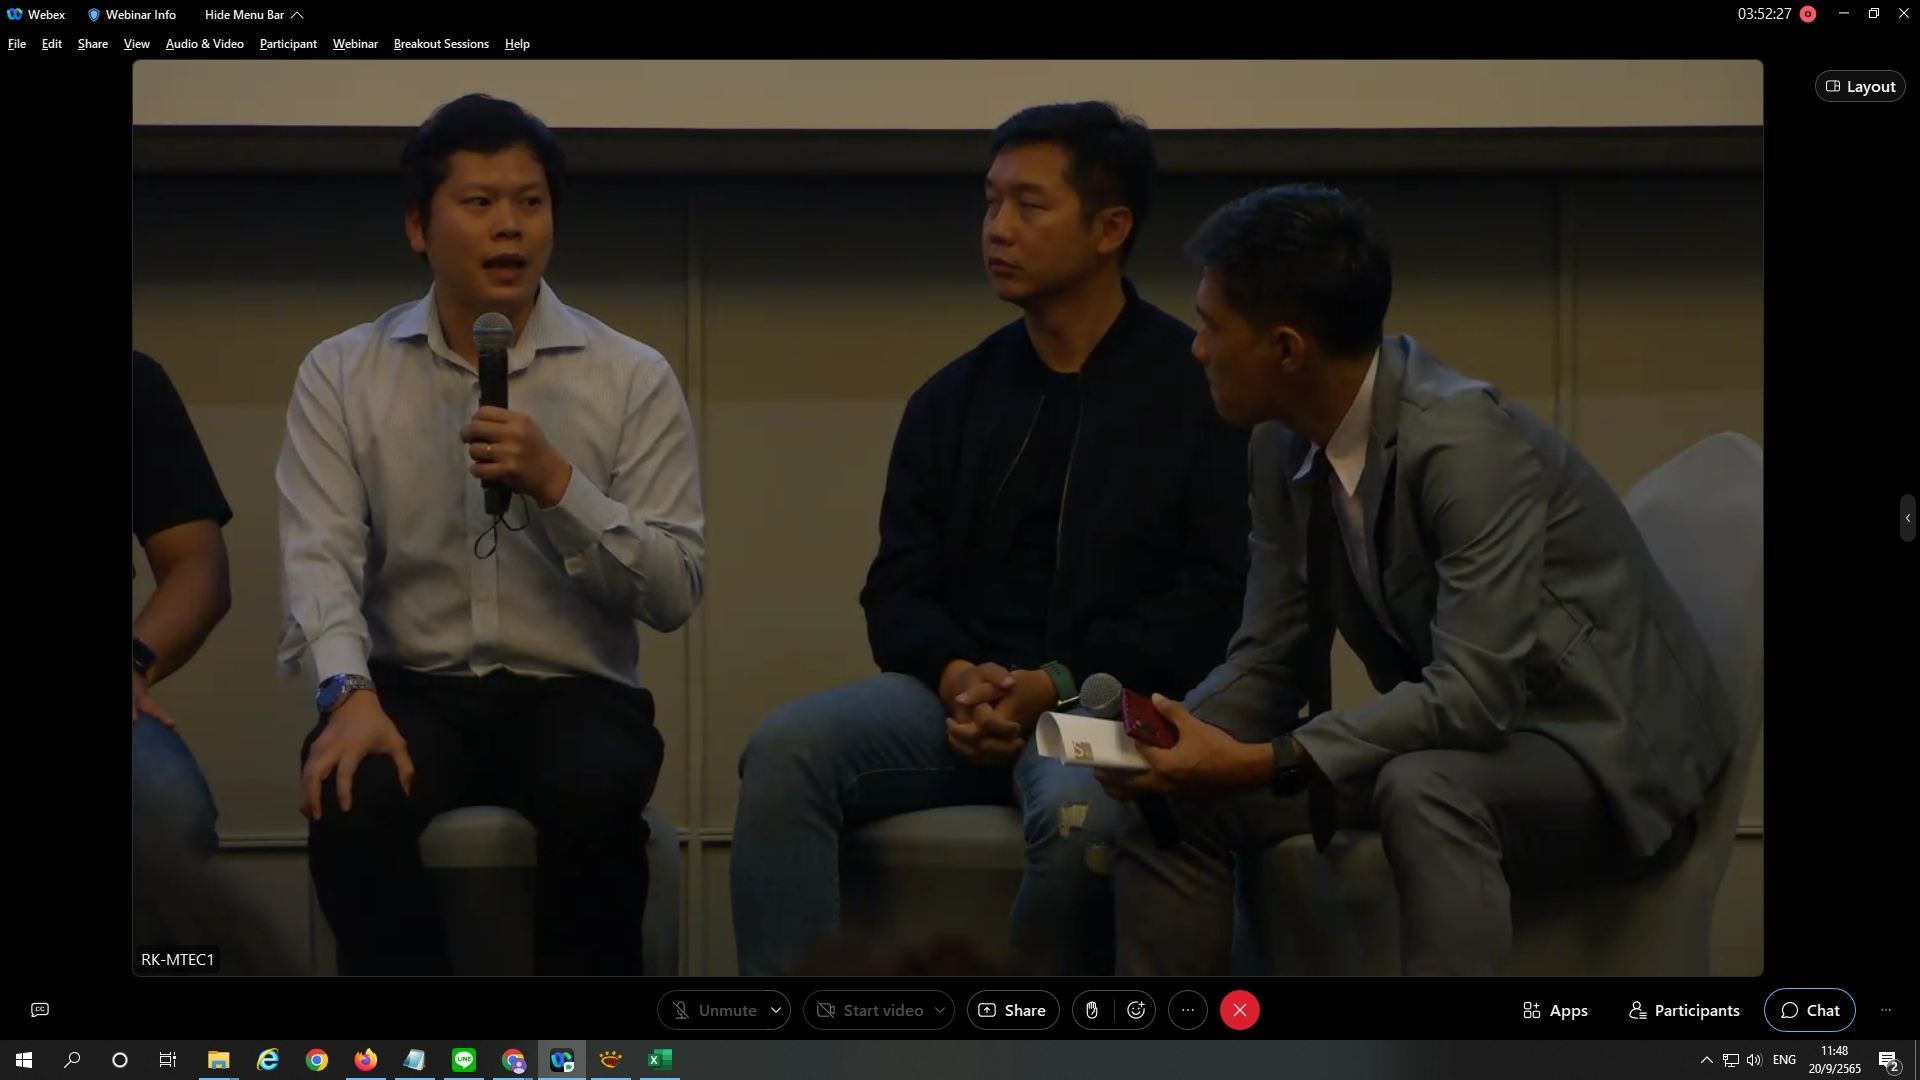Open the Audio & Video menu

pyautogui.click(x=205, y=44)
